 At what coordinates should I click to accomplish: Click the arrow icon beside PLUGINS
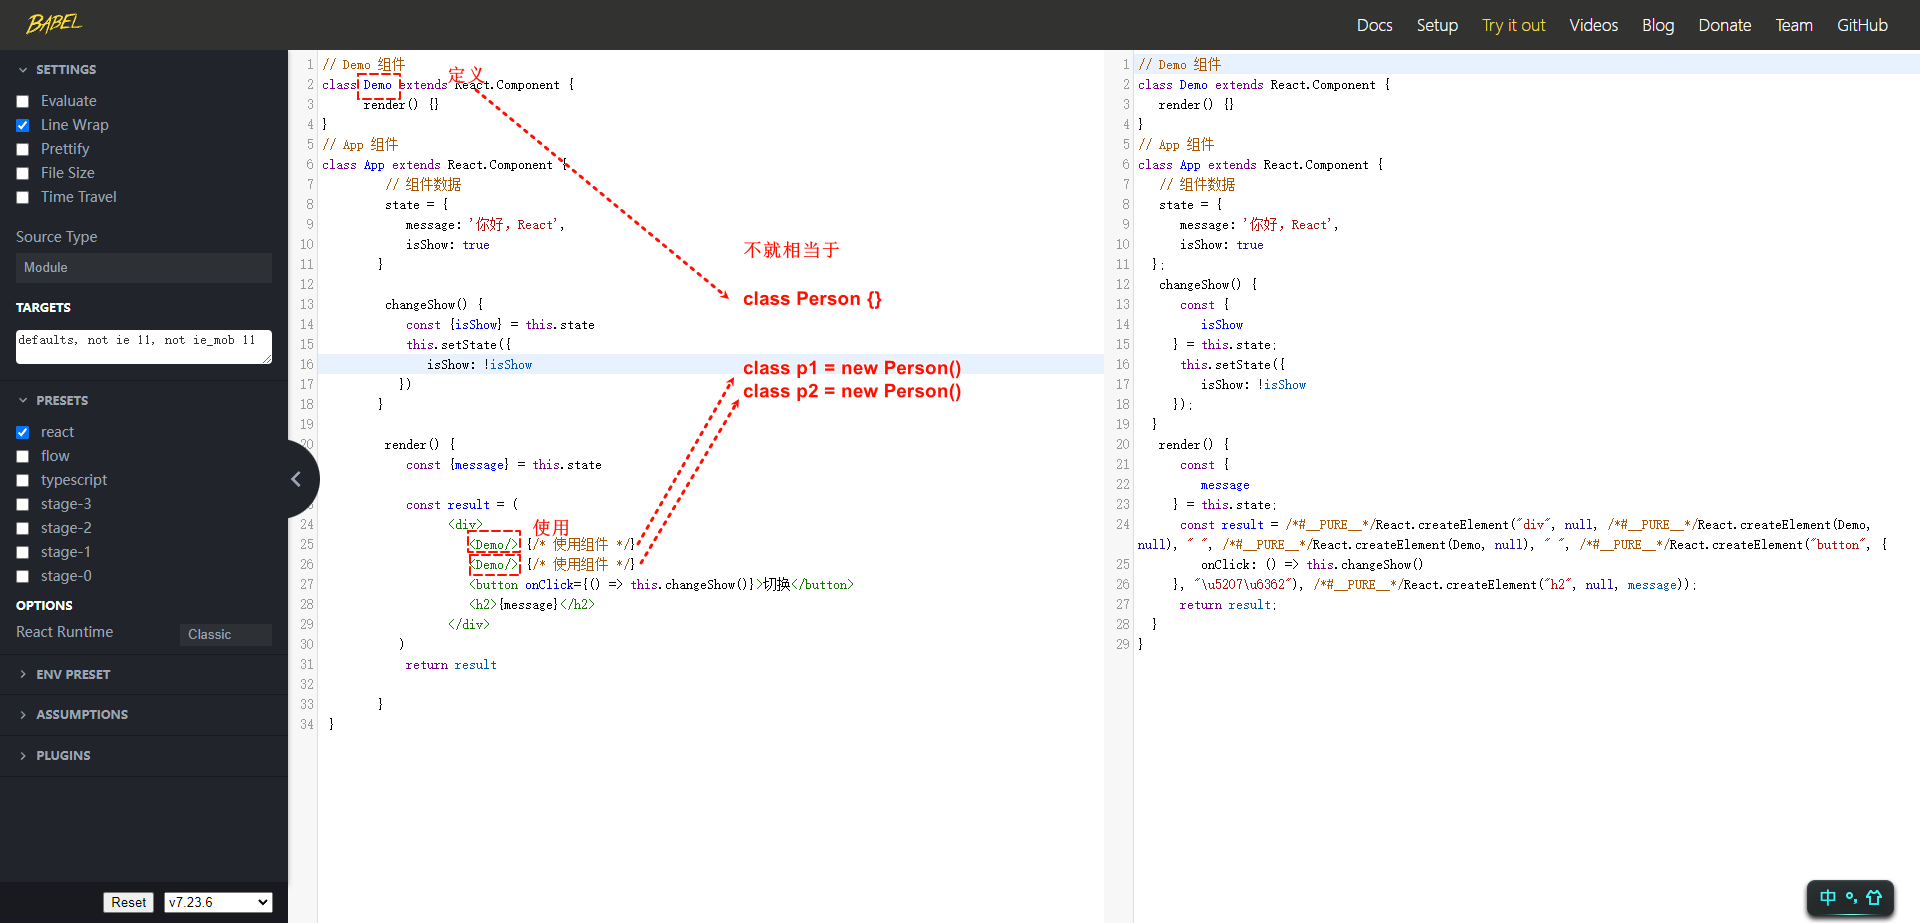[23, 756]
